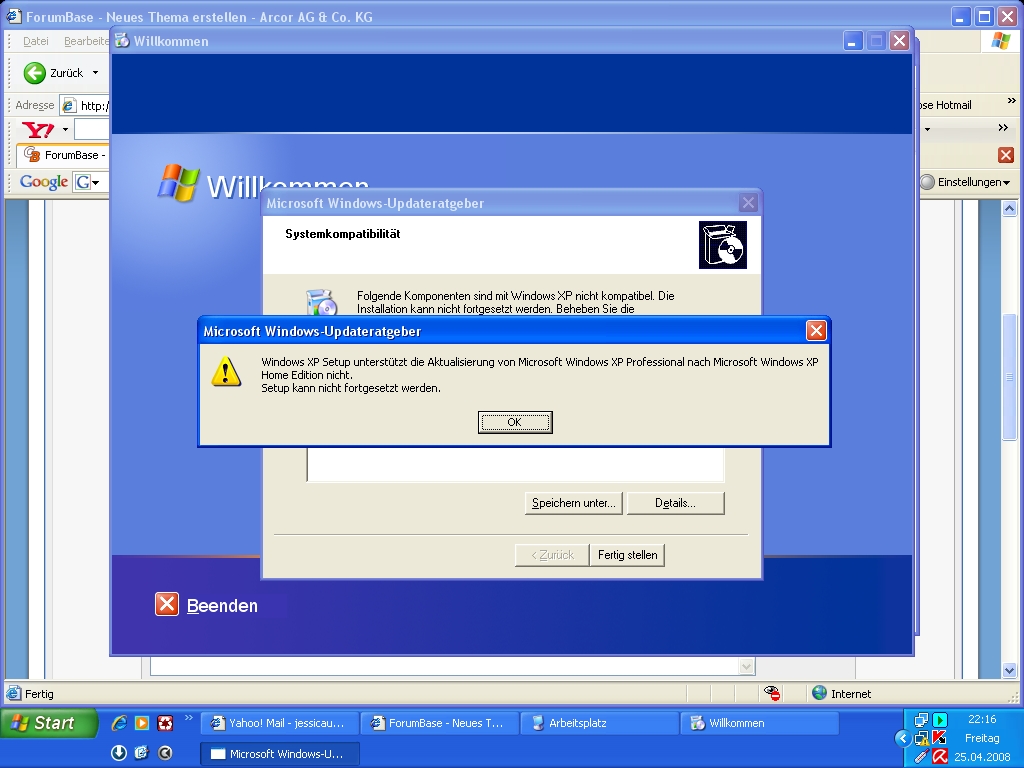Image resolution: width=1024 pixels, height=768 pixels.
Task: Click Fertig stellen button
Action: [627, 554]
